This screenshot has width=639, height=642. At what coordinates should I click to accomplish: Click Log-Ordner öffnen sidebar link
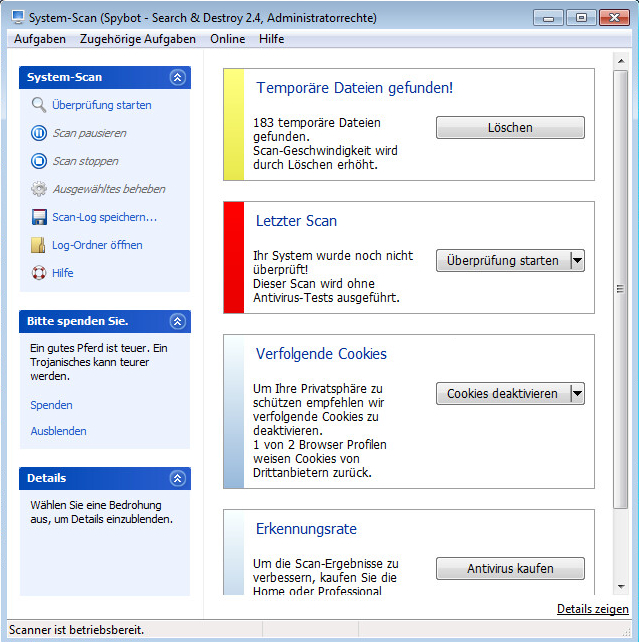click(x=97, y=245)
